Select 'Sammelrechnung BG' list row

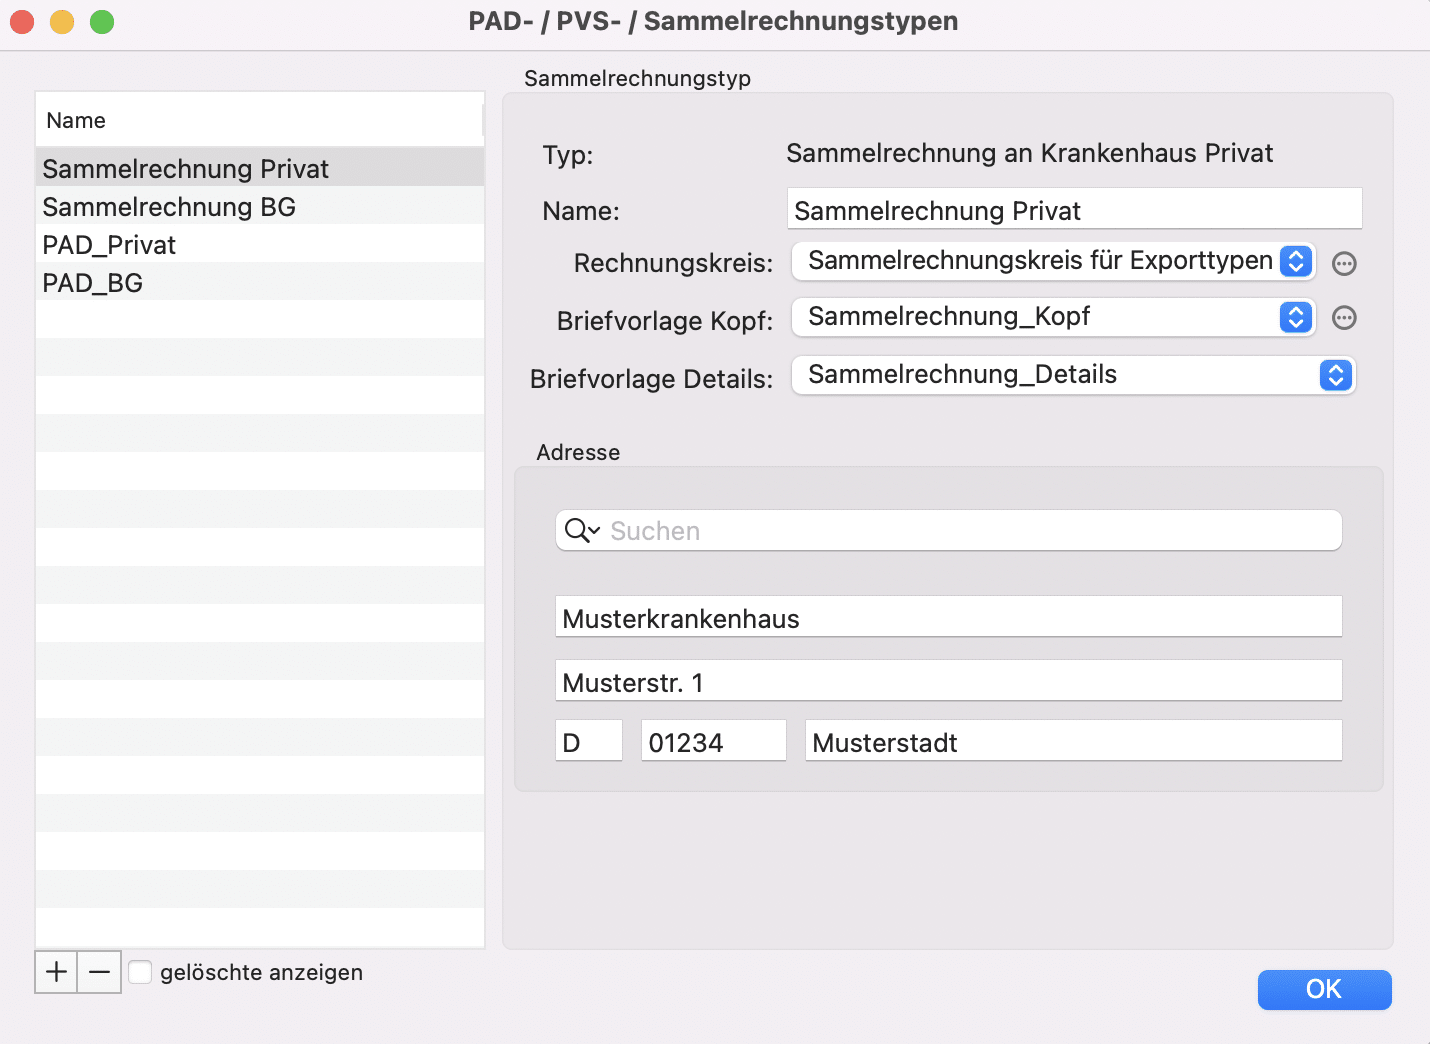(x=260, y=206)
